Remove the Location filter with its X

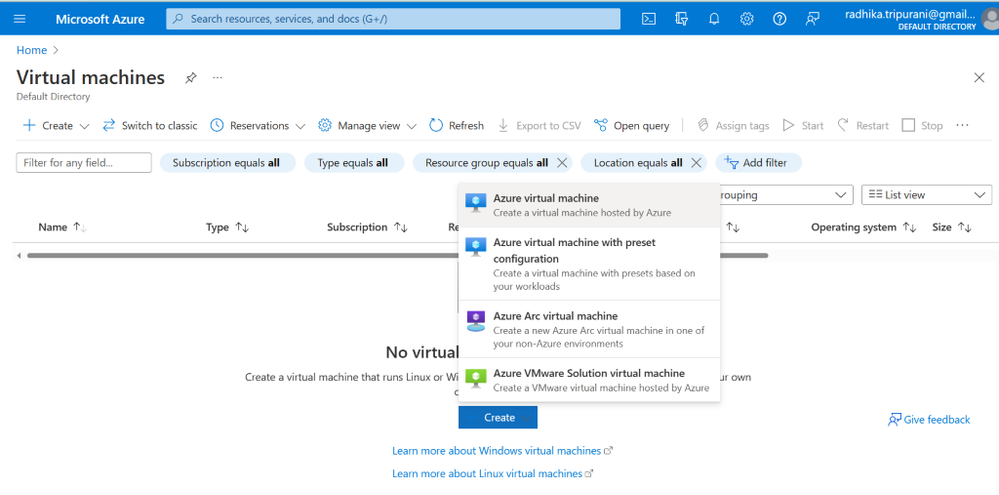click(696, 162)
